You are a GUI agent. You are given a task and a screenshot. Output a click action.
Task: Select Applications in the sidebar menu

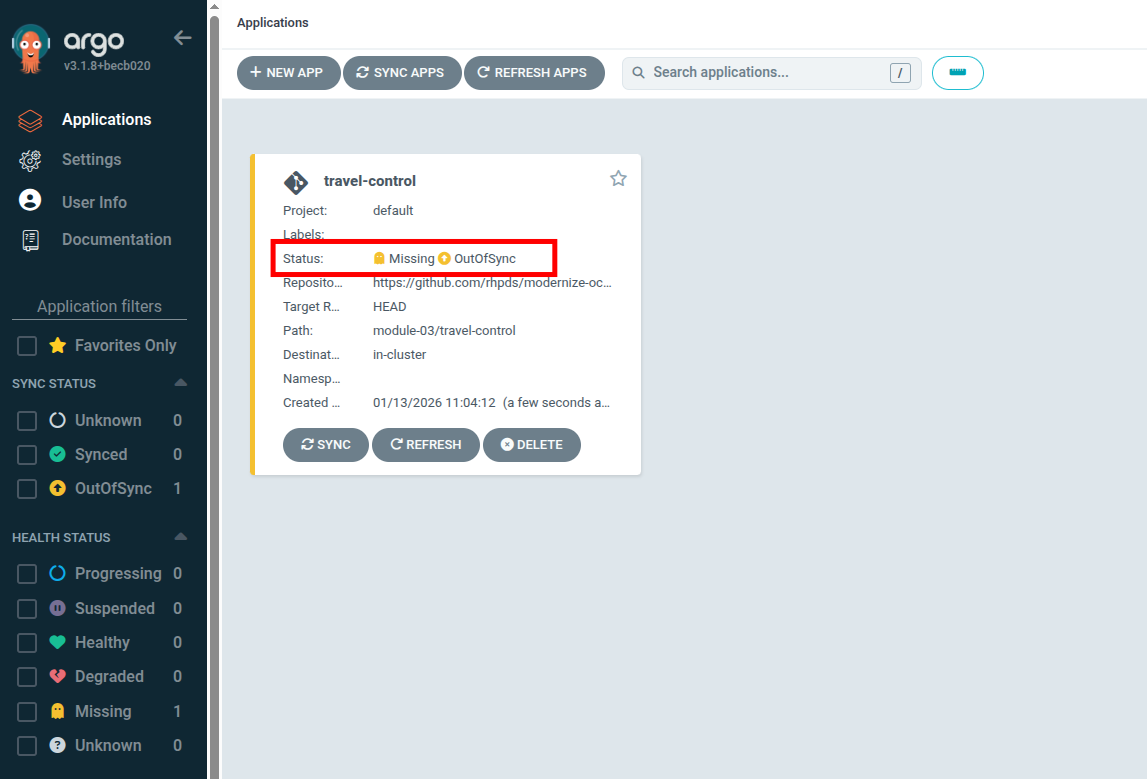point(105,119)
